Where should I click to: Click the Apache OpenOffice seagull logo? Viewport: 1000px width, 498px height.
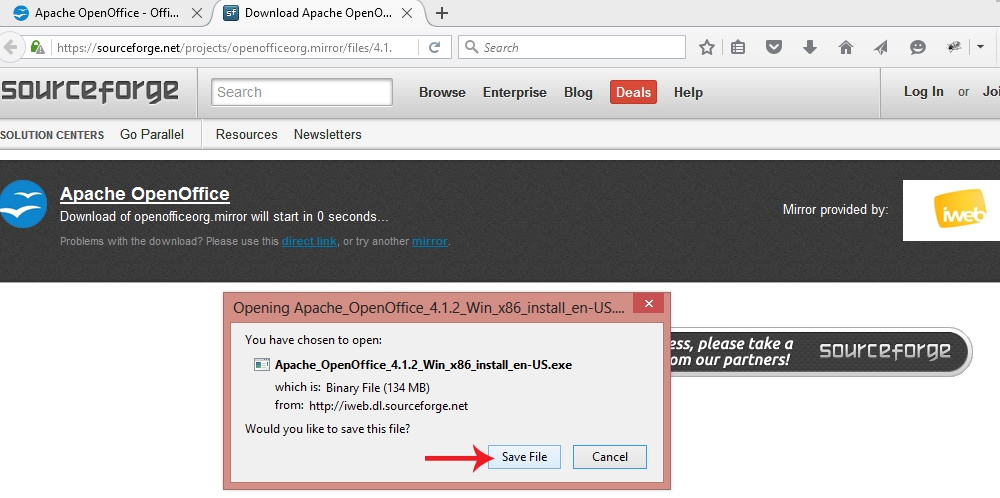click(23, 204)
